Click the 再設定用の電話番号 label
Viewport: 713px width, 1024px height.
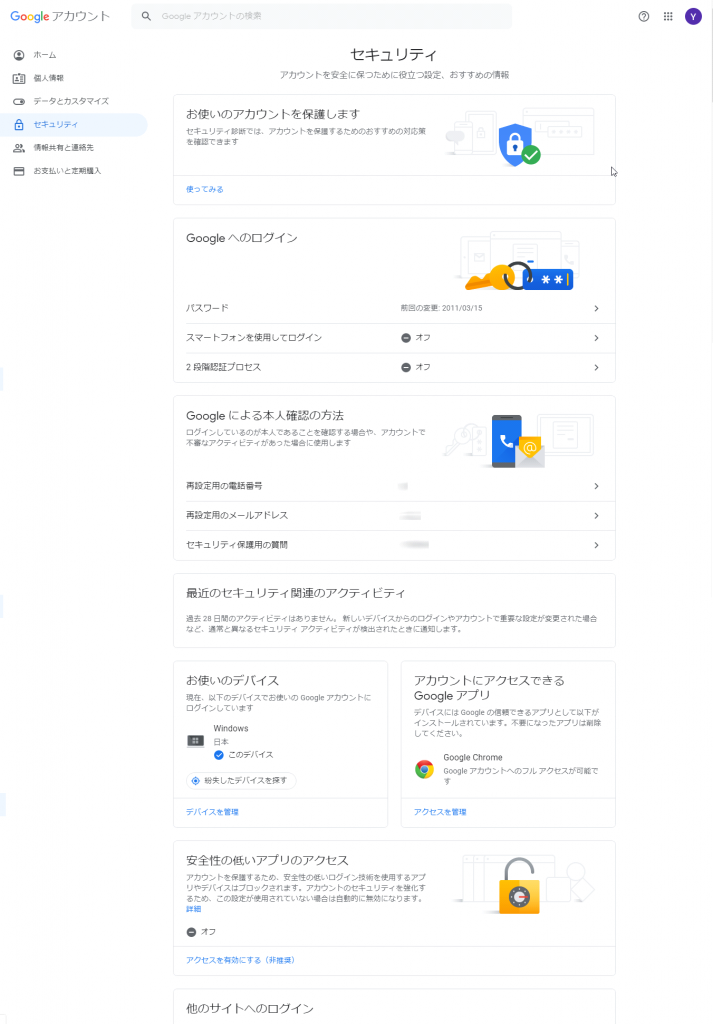tap(224, 487)
